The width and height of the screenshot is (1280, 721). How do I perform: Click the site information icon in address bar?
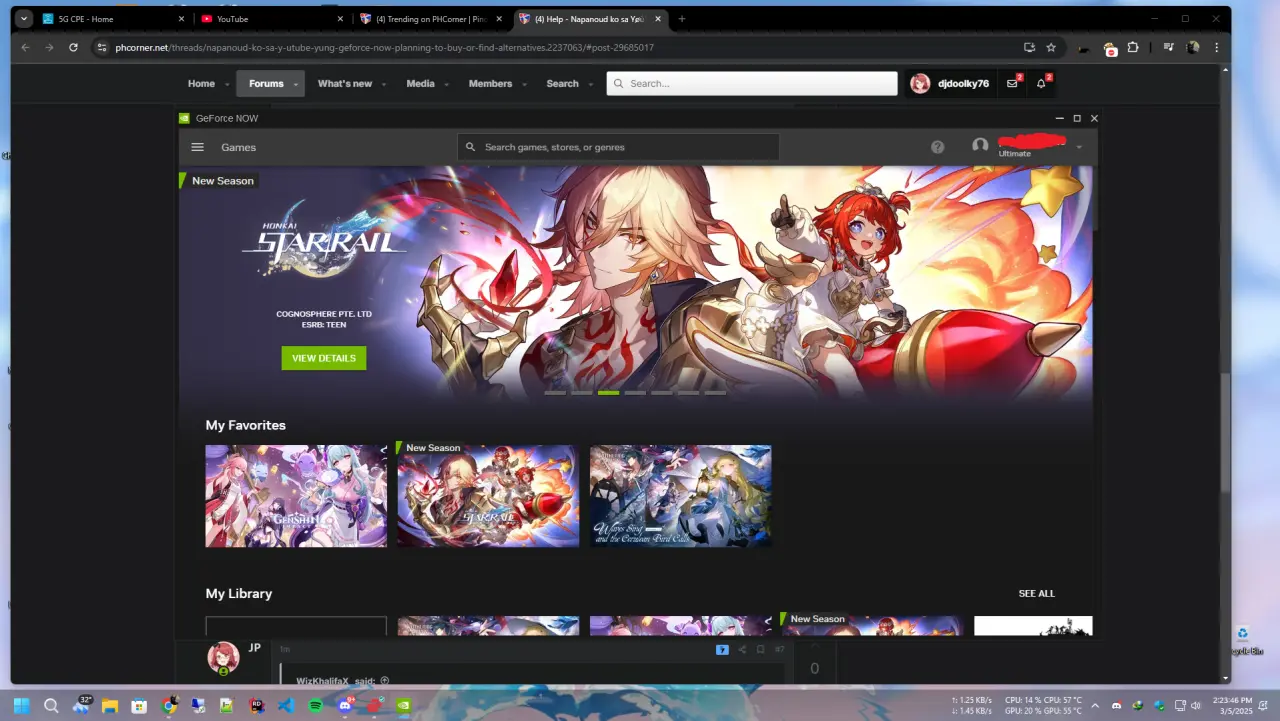pos(101,47)
